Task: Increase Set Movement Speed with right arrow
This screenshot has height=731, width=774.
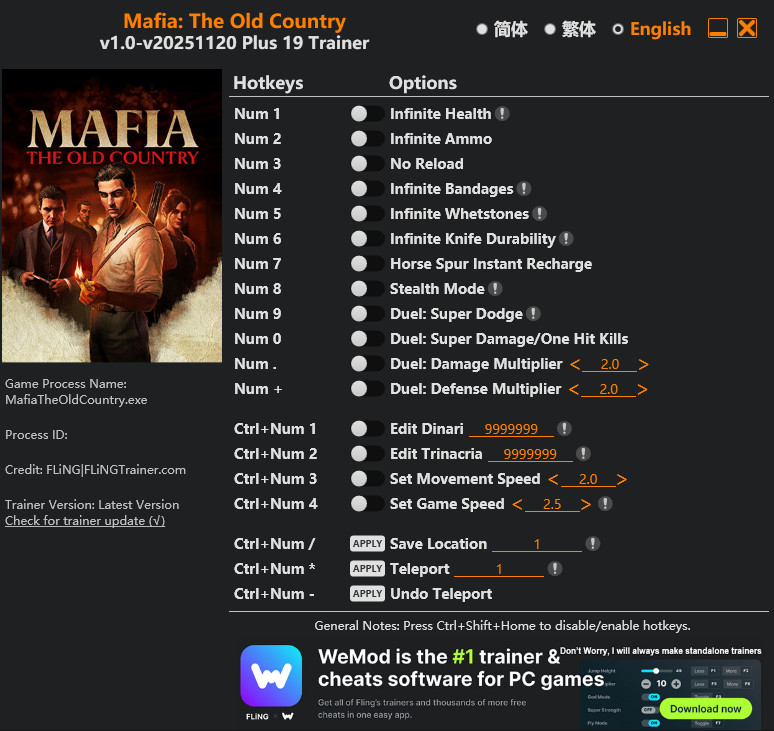Action: coord(621,479)
